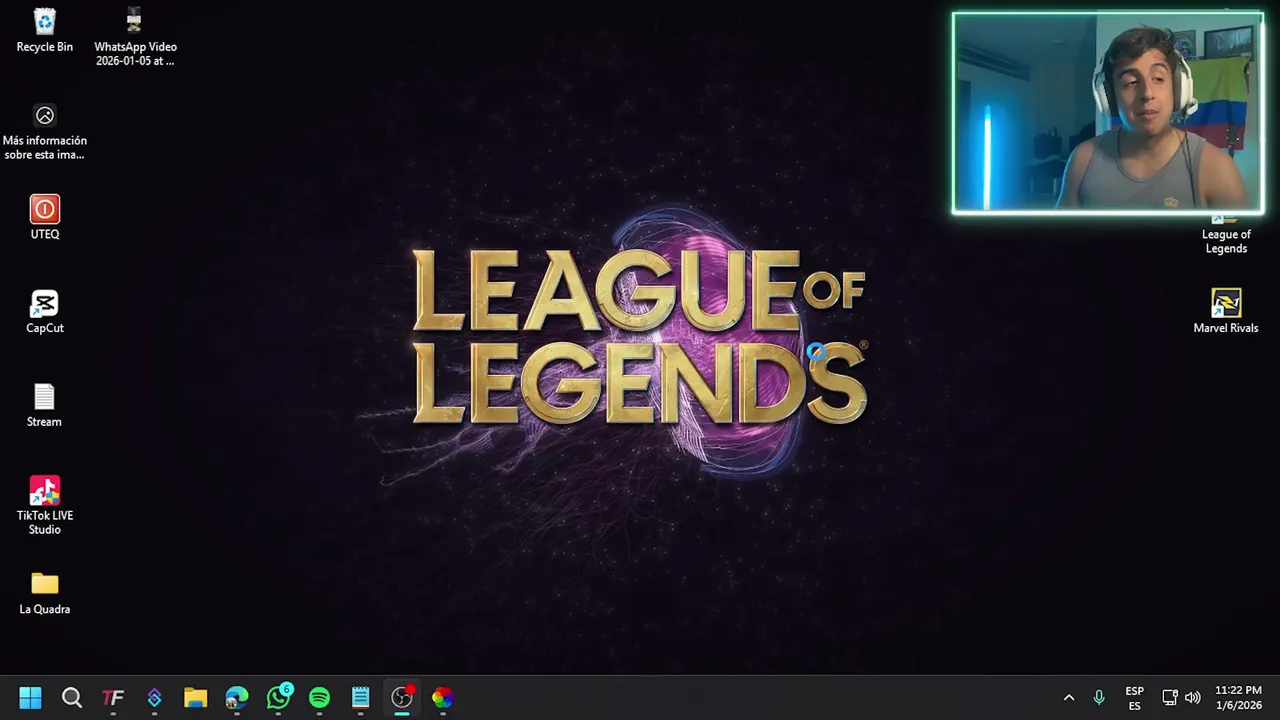
Task: Open Spotify from the taskbar
Action: click(x=319, y=698)
